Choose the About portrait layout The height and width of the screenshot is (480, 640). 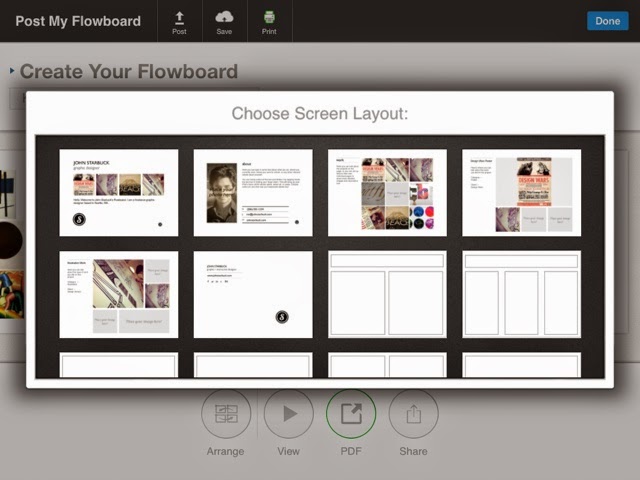253,193
